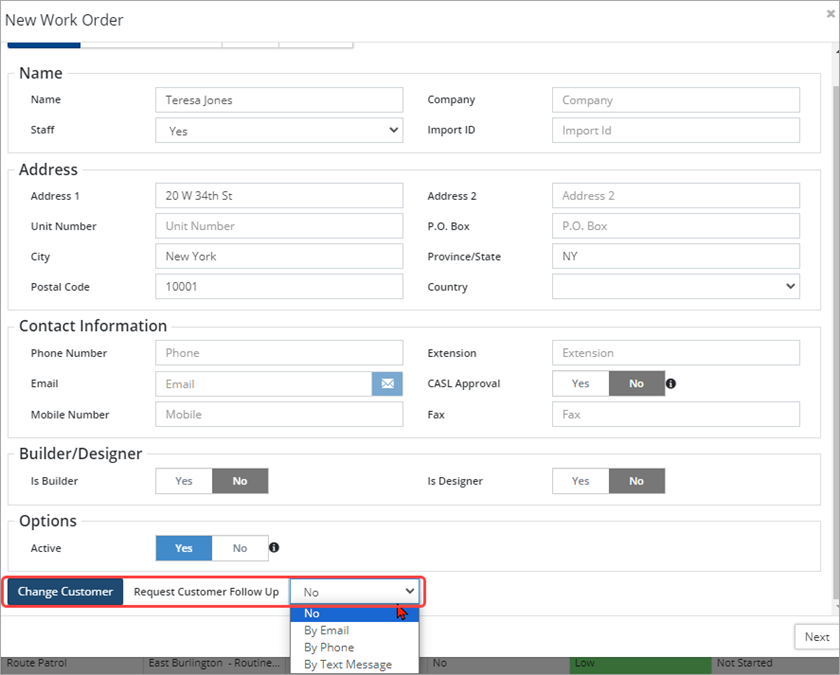
Task: Set Is Builder to Yes
Action: (184, 481)
